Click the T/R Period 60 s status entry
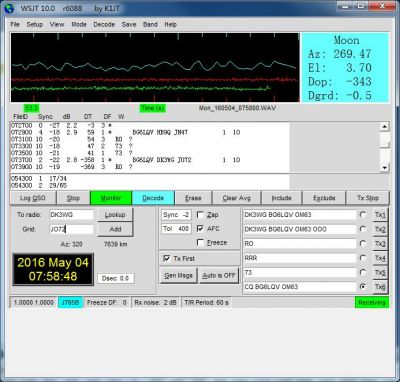The height and width of the screenshot is (382, 400). coord(206,303)
